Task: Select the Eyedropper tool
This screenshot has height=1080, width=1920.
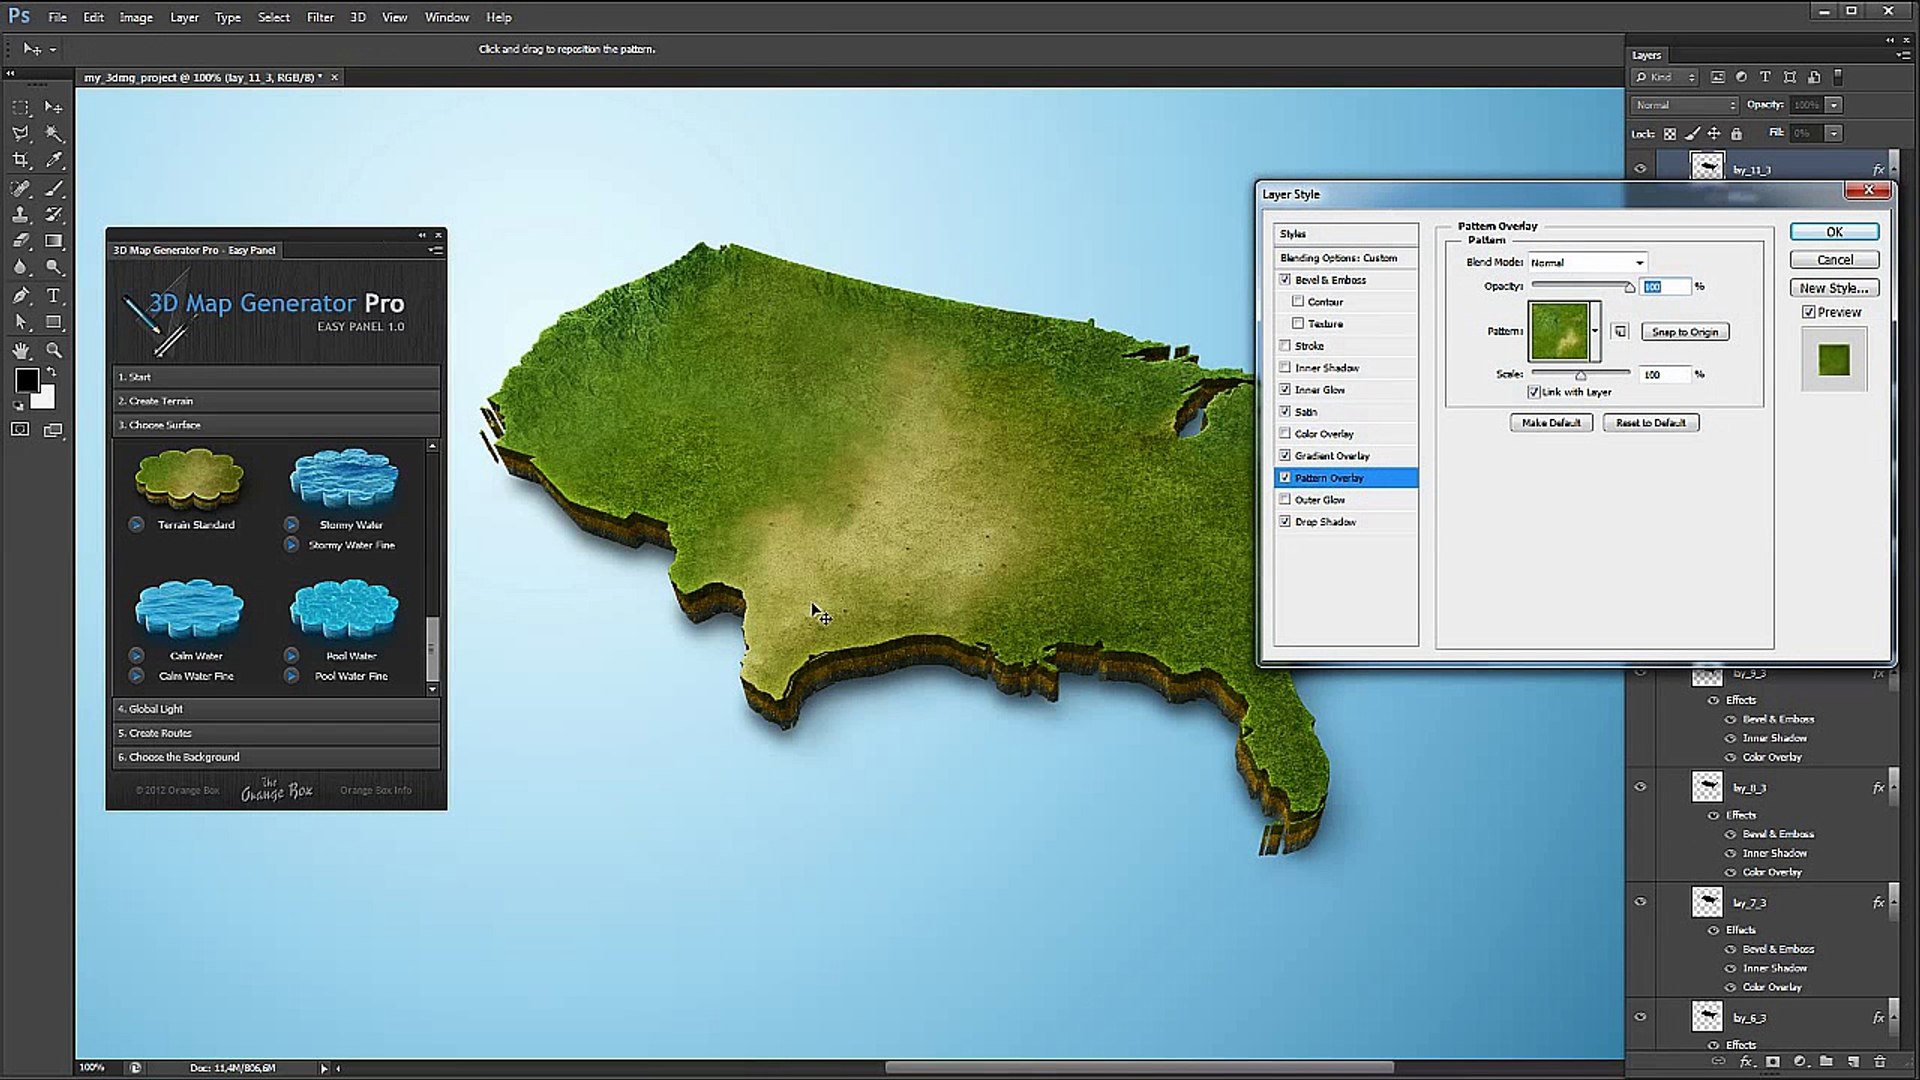Action: 54,160
